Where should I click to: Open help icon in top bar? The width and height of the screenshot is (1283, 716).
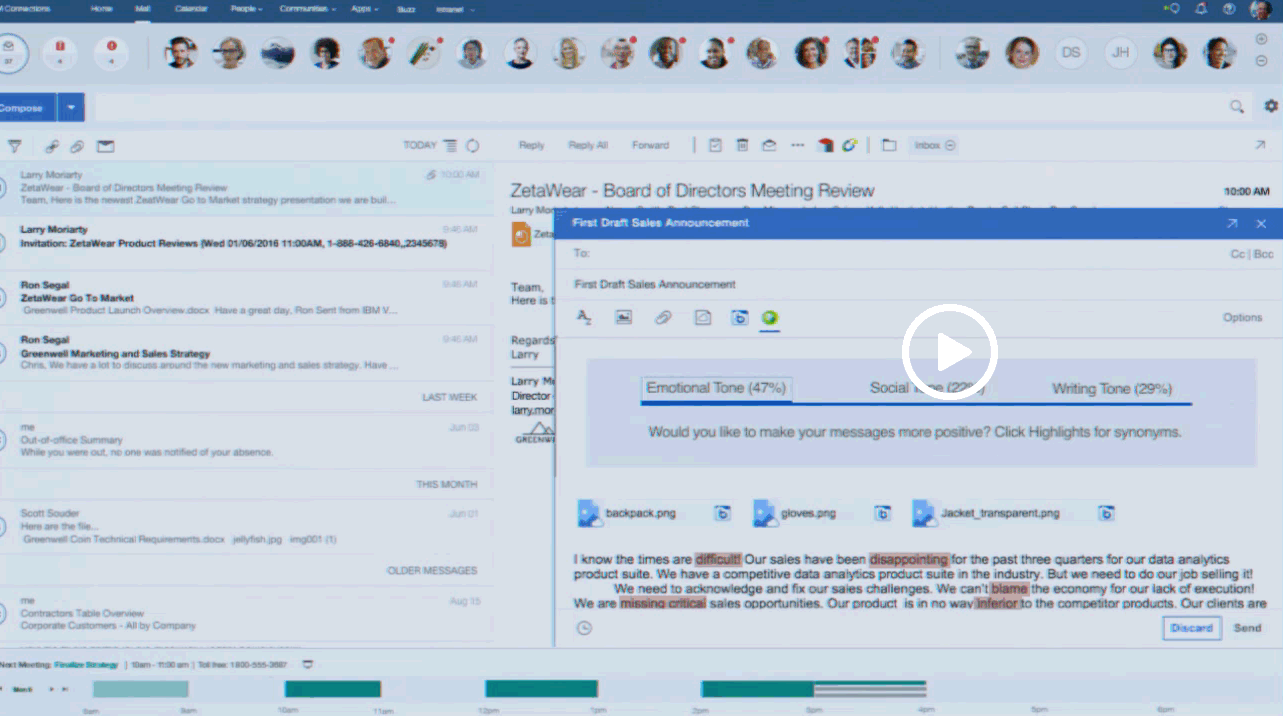point(1229,9)
